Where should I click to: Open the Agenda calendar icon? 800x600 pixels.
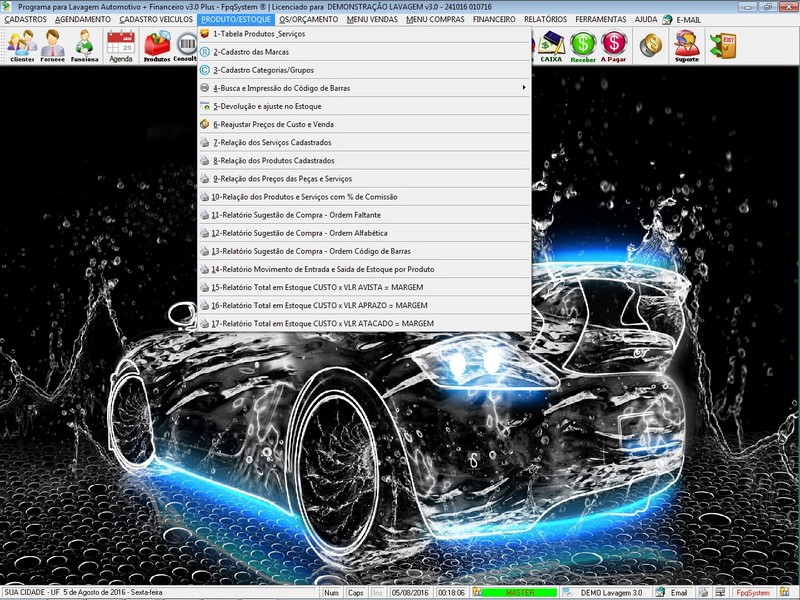tap(121, 45)
